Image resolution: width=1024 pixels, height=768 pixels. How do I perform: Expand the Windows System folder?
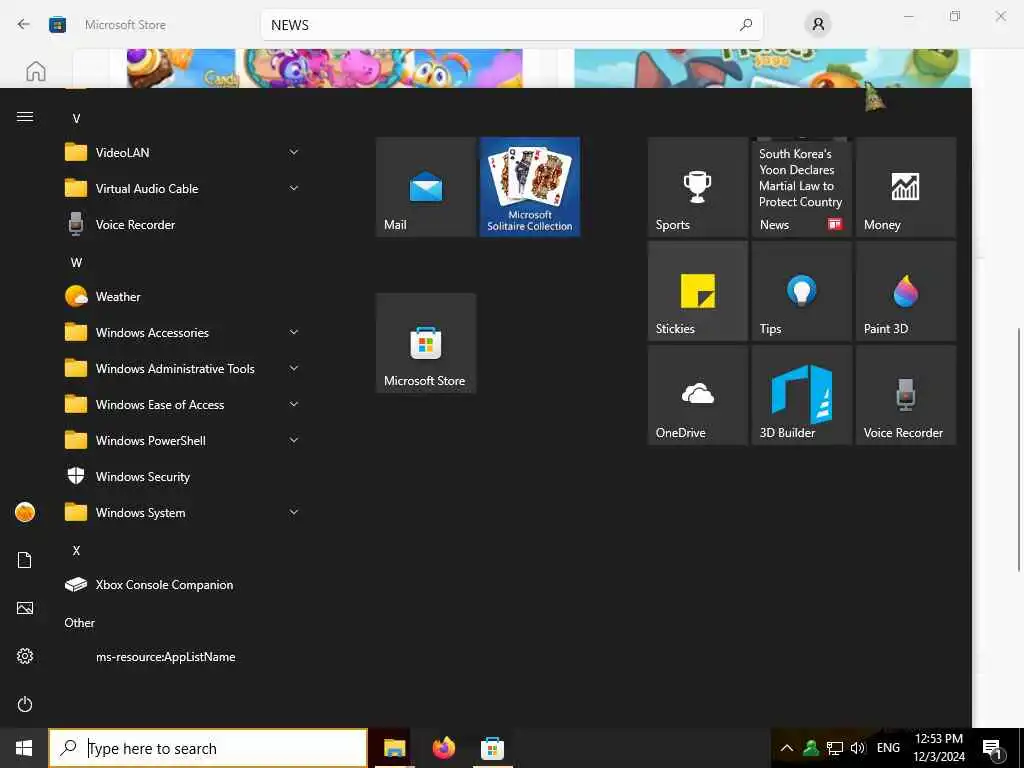pyautogui.click(x=182, y=513)
